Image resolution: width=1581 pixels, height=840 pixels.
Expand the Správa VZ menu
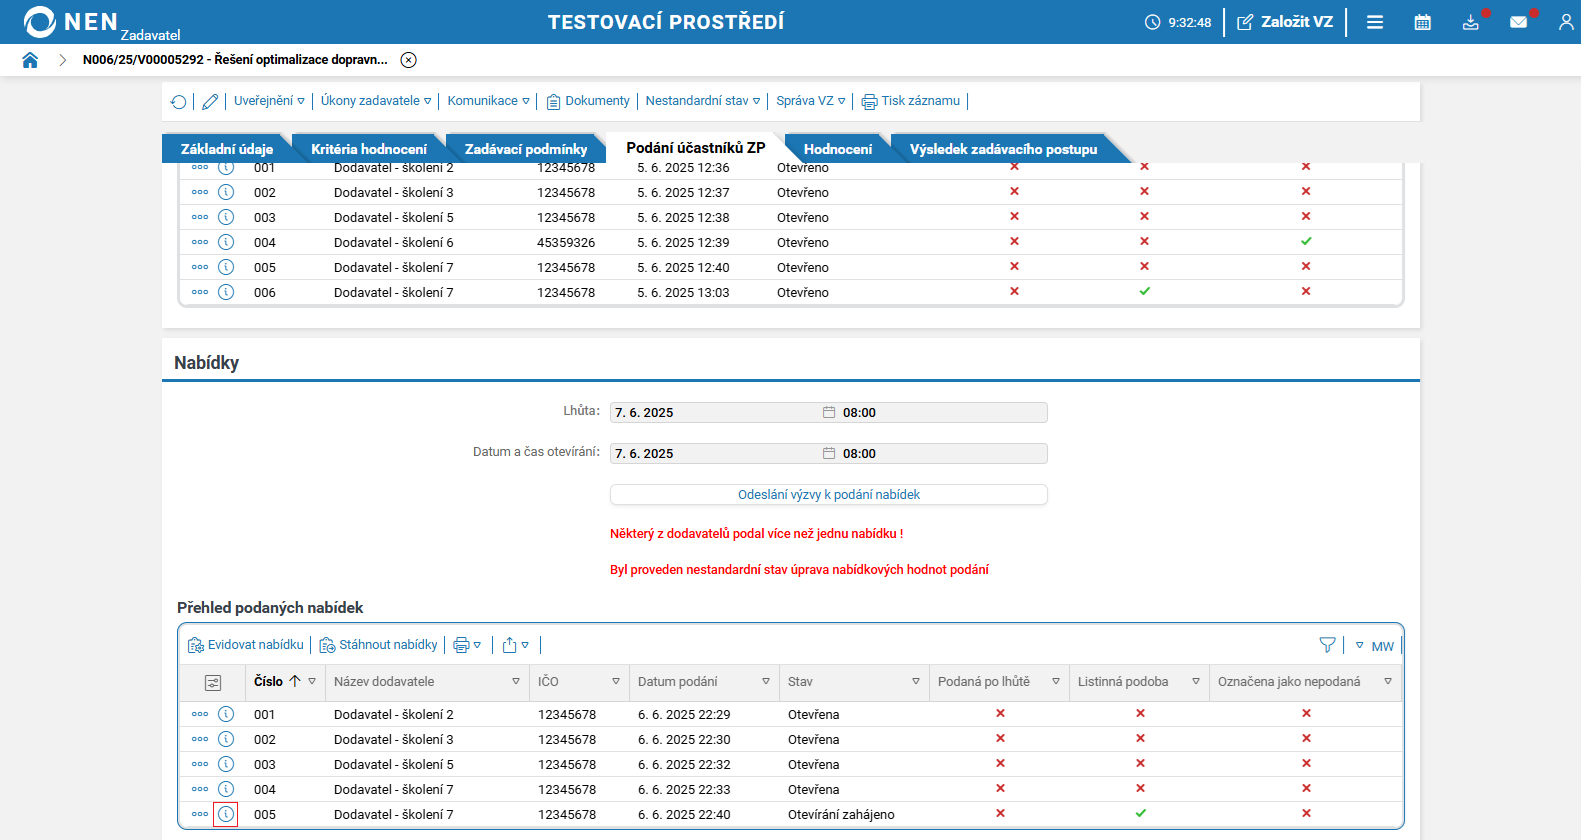point(810,101)
